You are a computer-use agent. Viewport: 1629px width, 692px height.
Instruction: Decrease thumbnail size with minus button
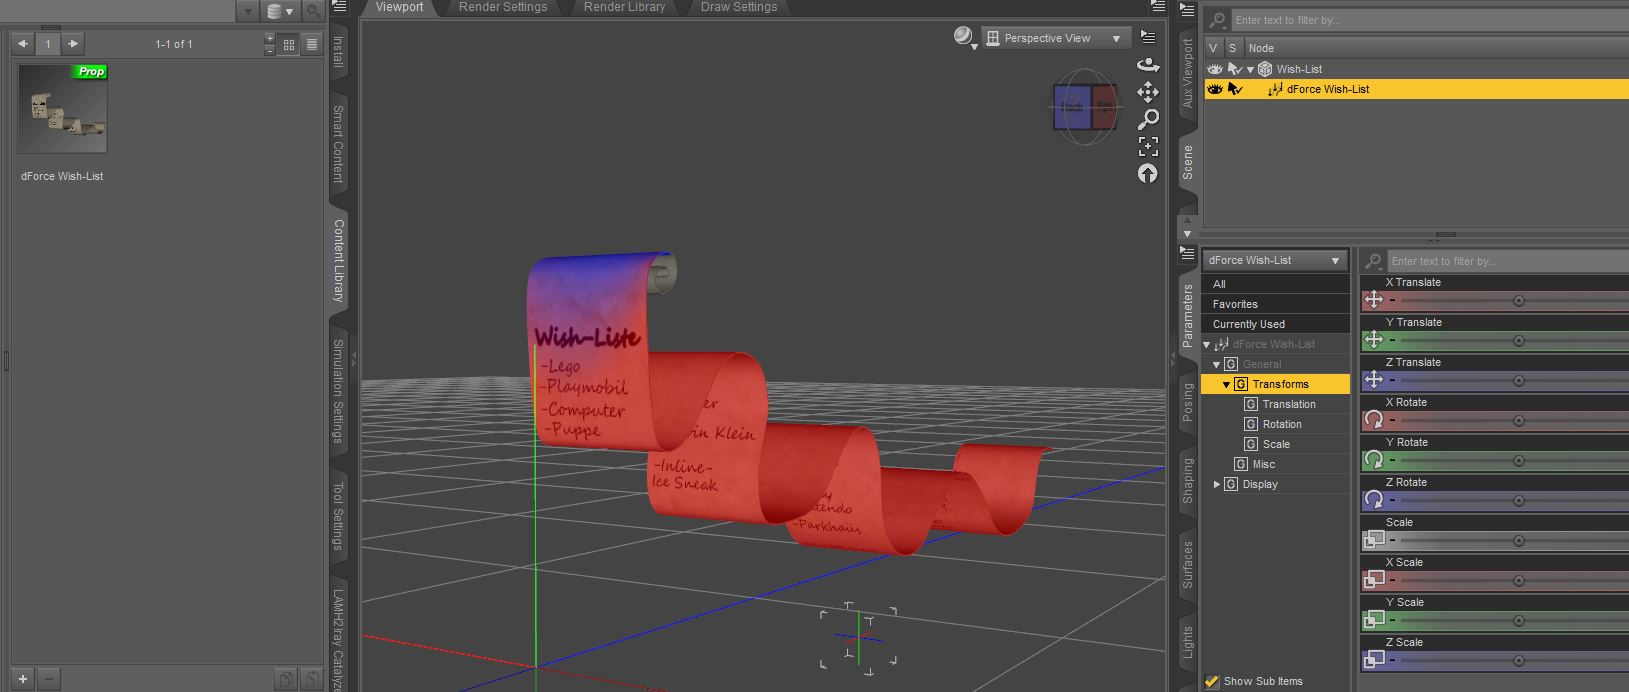[269, 49]
